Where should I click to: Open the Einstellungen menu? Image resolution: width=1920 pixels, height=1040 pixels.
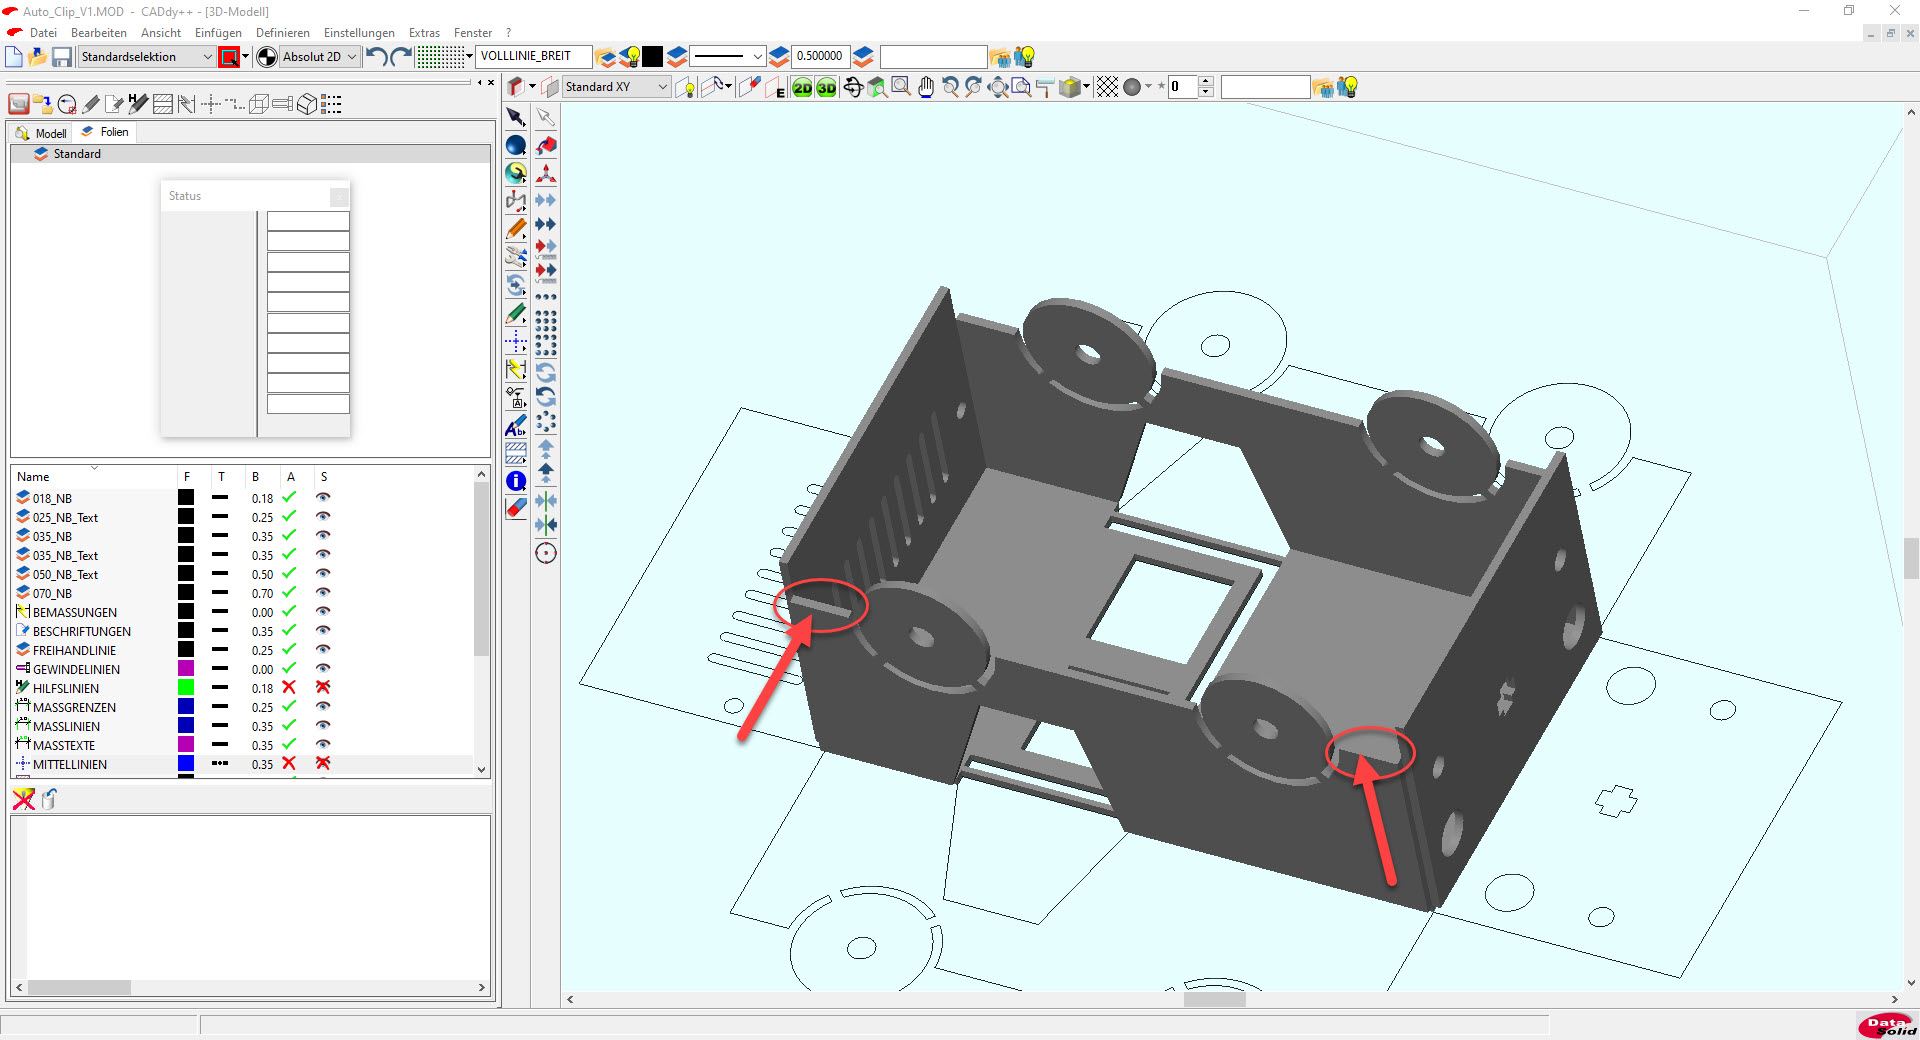click(359, 33)
